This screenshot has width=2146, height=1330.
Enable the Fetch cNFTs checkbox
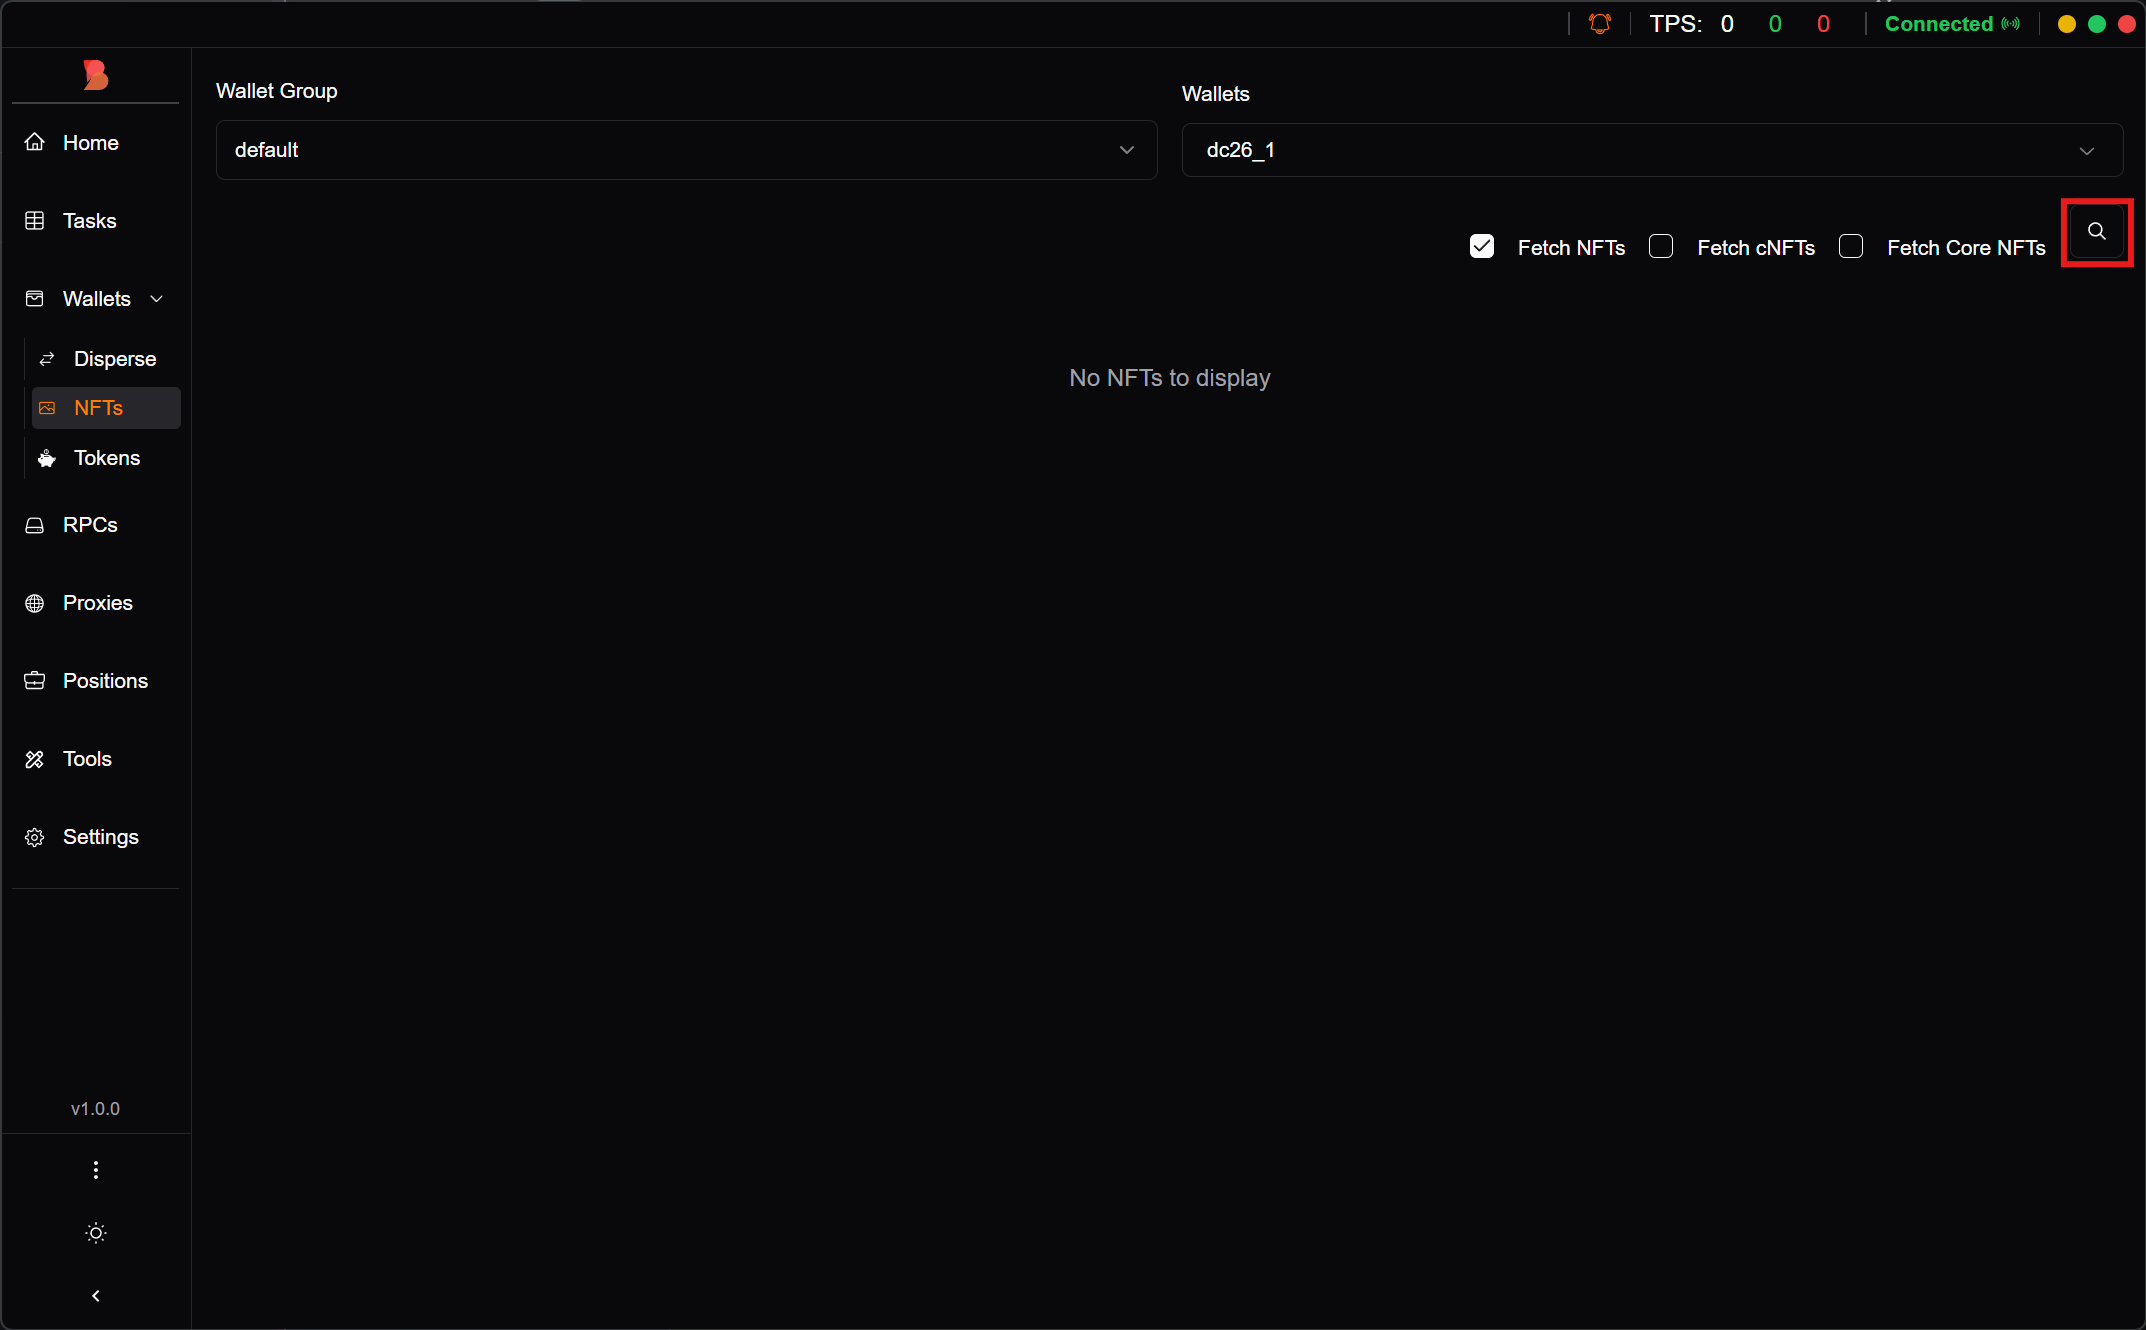1661,246
